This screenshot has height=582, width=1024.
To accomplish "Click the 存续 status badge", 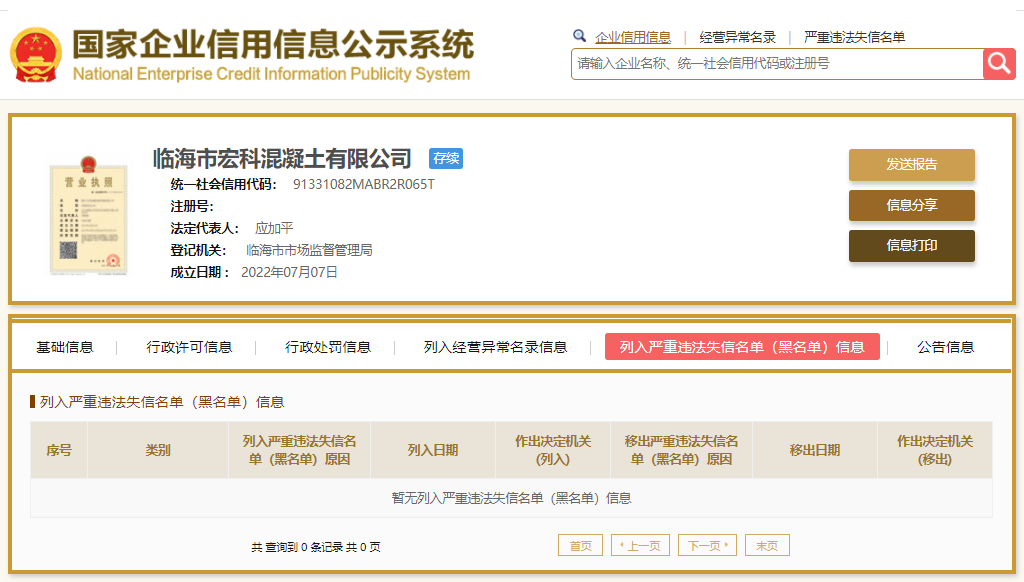I will pyautogui.click(x=445, y=158).
